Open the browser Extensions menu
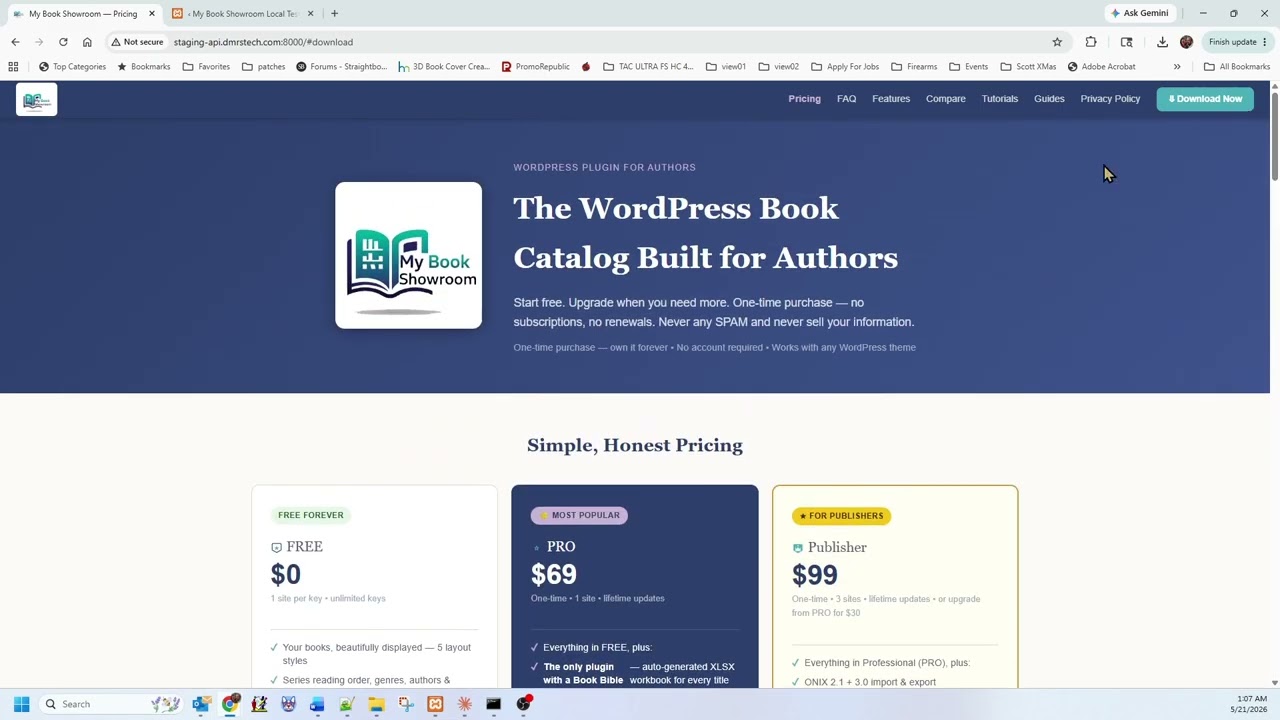Screen dimensions: 1280x720 coord(1091,42)
